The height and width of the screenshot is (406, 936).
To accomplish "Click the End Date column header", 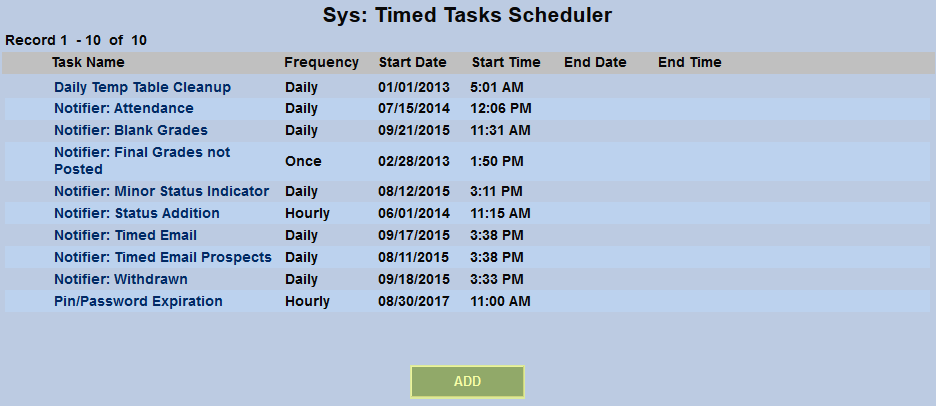I will pyautogui.click(x=595, y=62).
